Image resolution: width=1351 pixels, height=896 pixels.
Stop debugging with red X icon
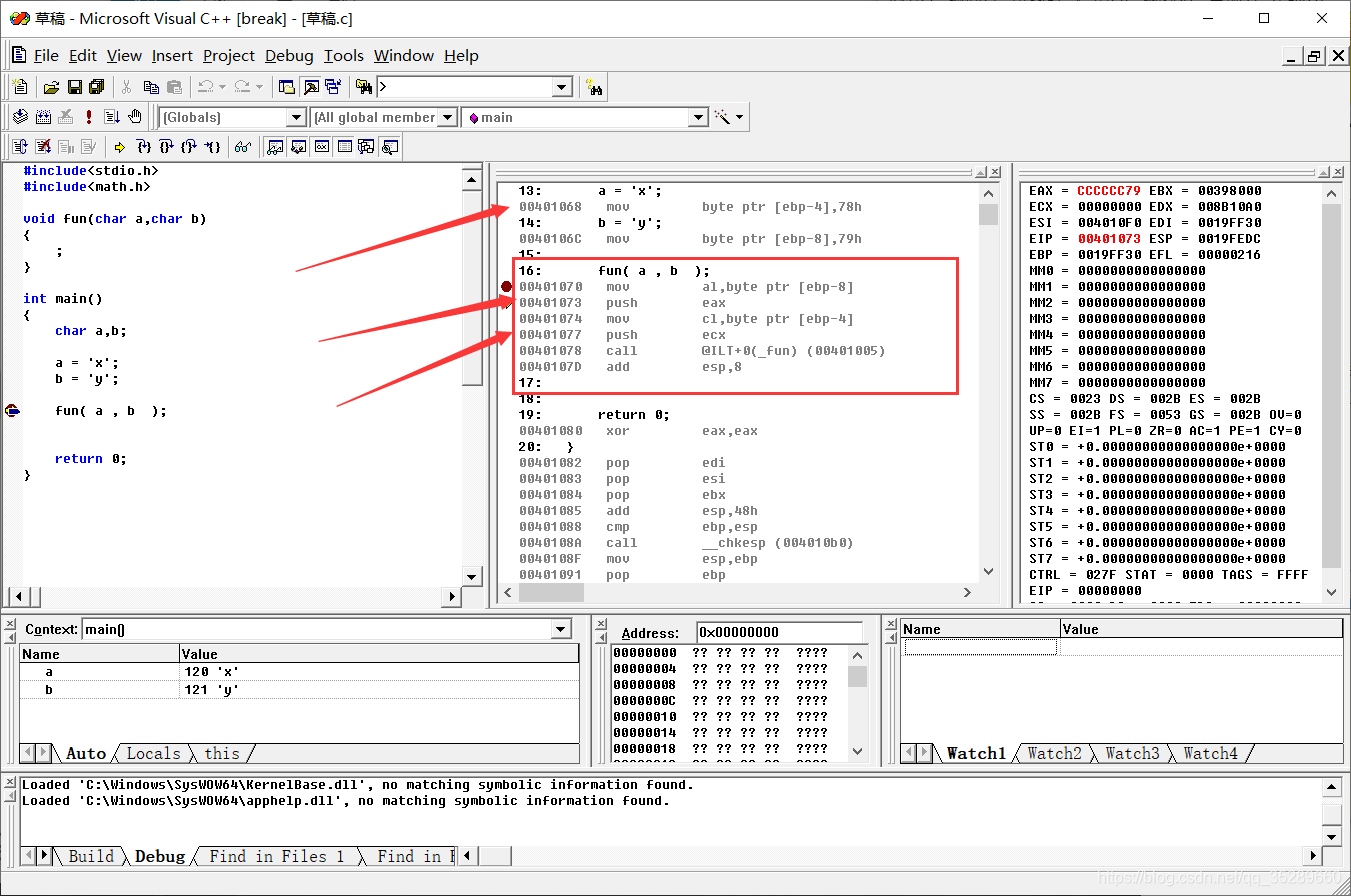(43, 147)
